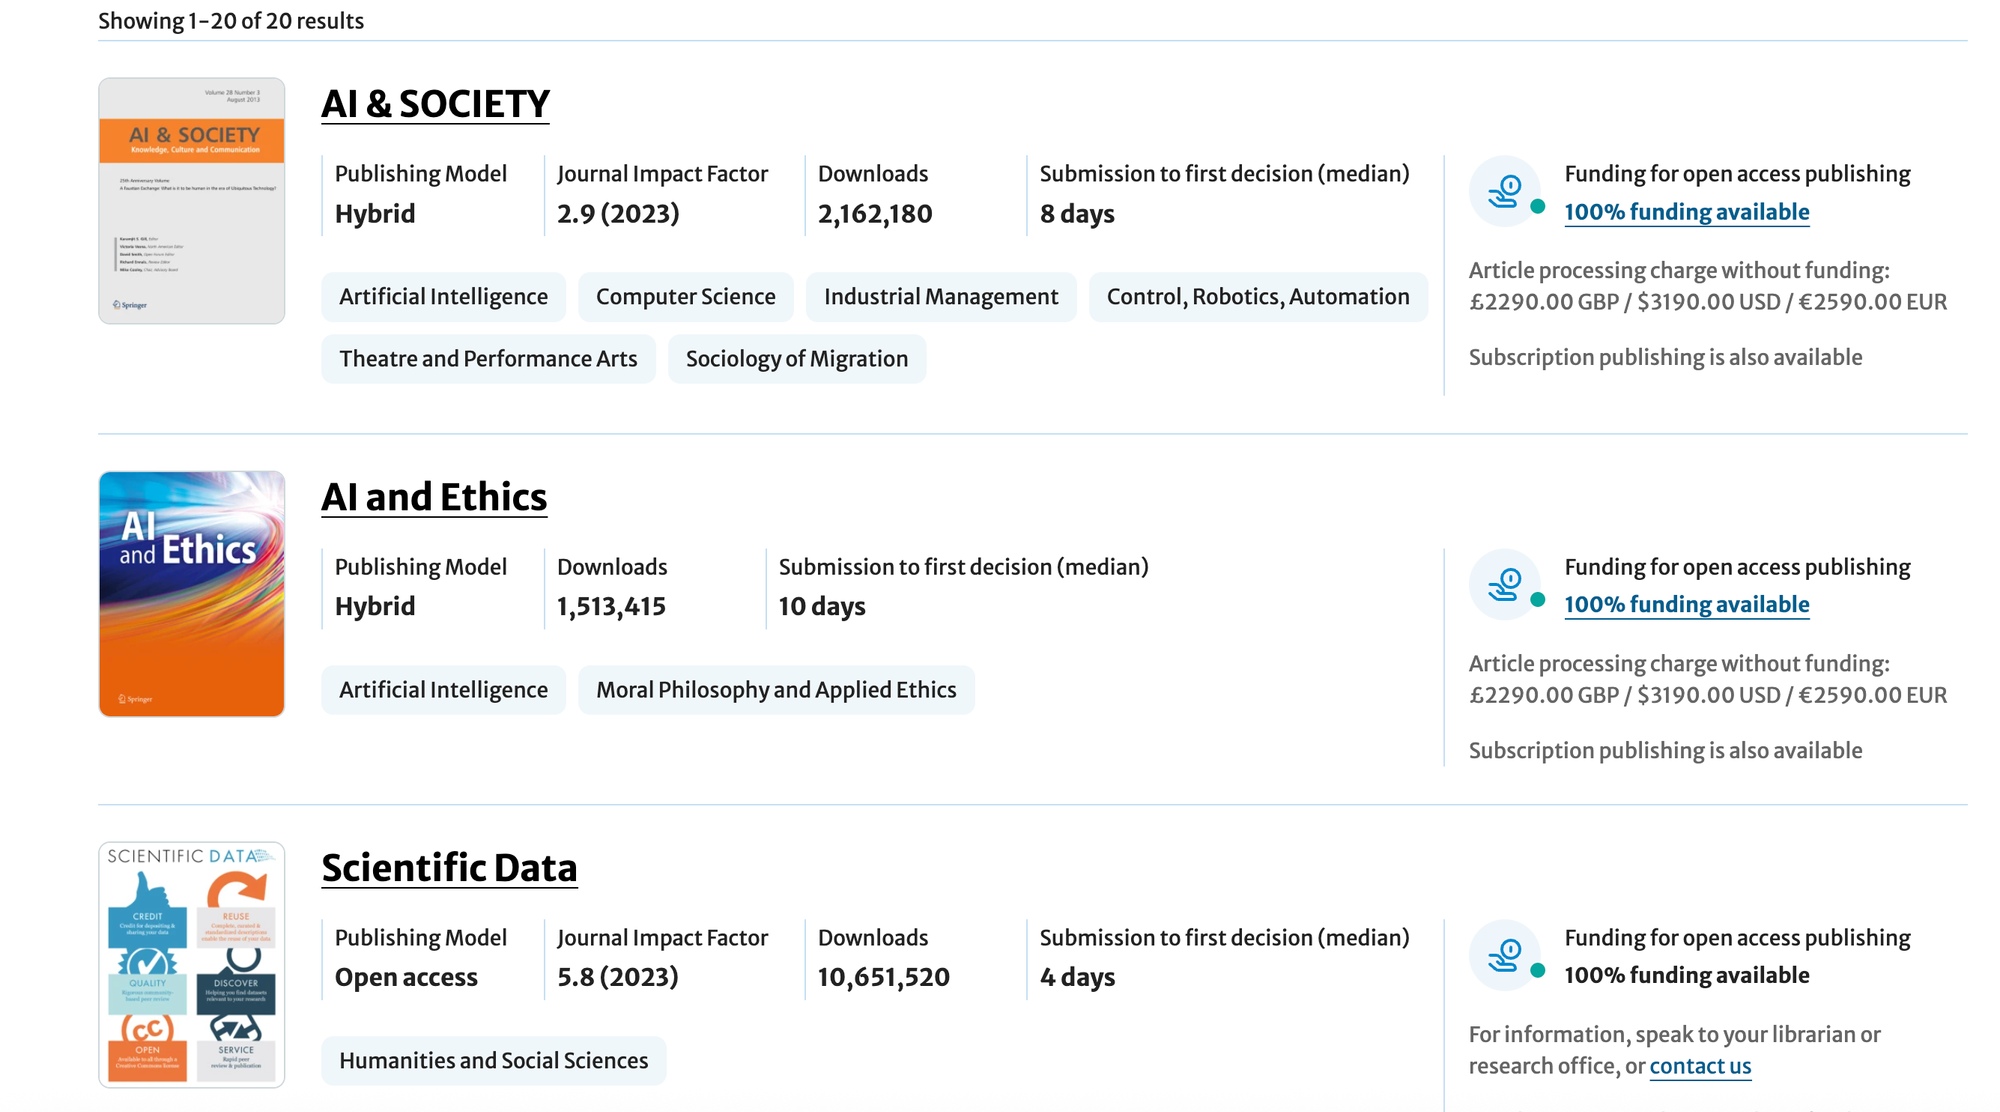Click AI & SOCIETY's 'Hybrid' publishing model value

point(375,214)
